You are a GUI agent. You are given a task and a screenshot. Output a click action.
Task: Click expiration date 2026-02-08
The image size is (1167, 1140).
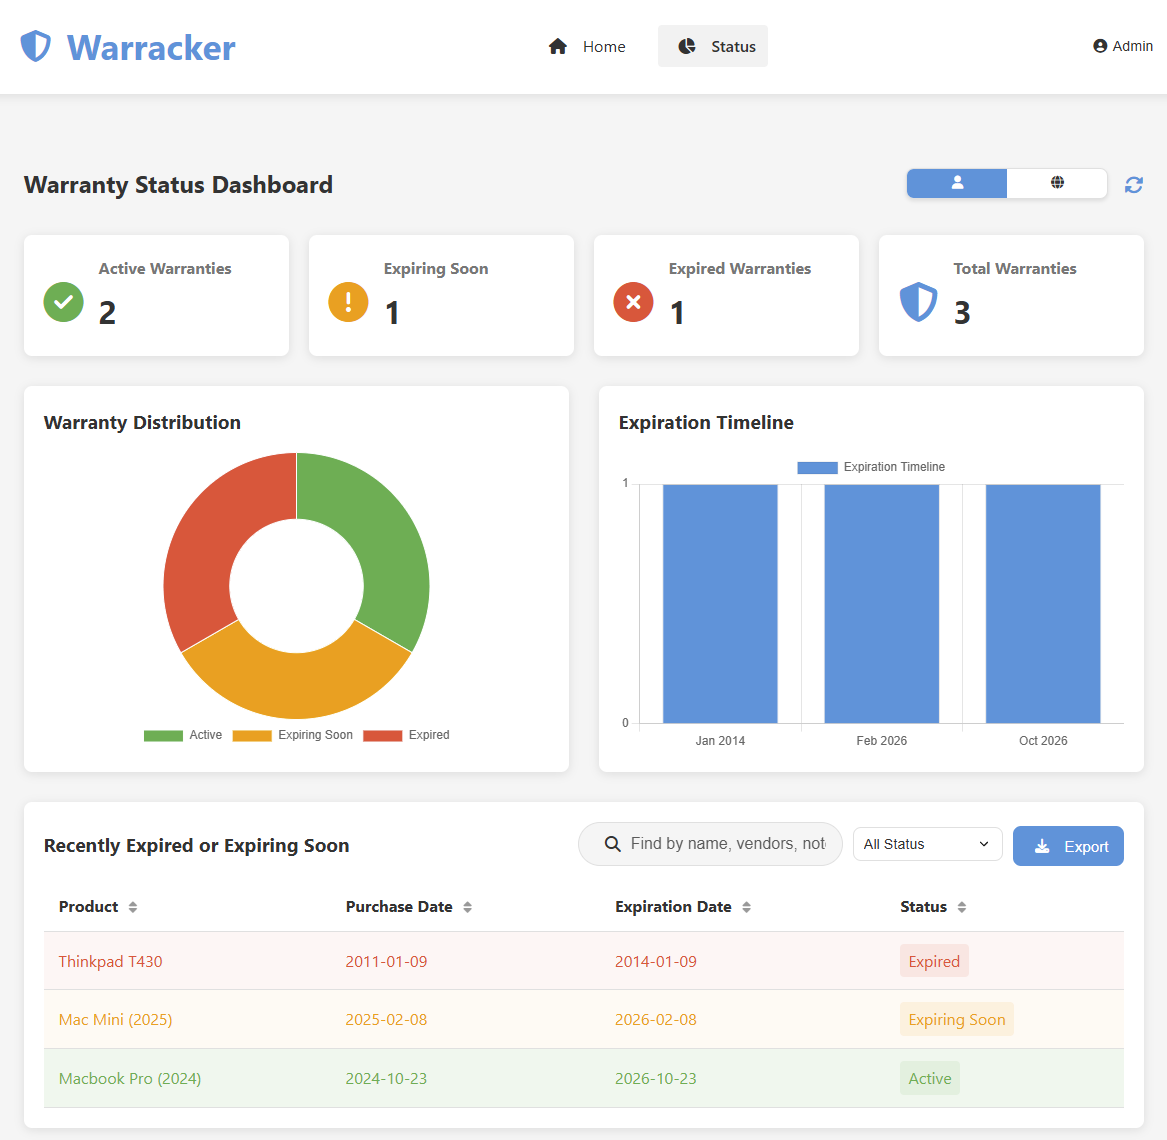tap(656, 1019)
